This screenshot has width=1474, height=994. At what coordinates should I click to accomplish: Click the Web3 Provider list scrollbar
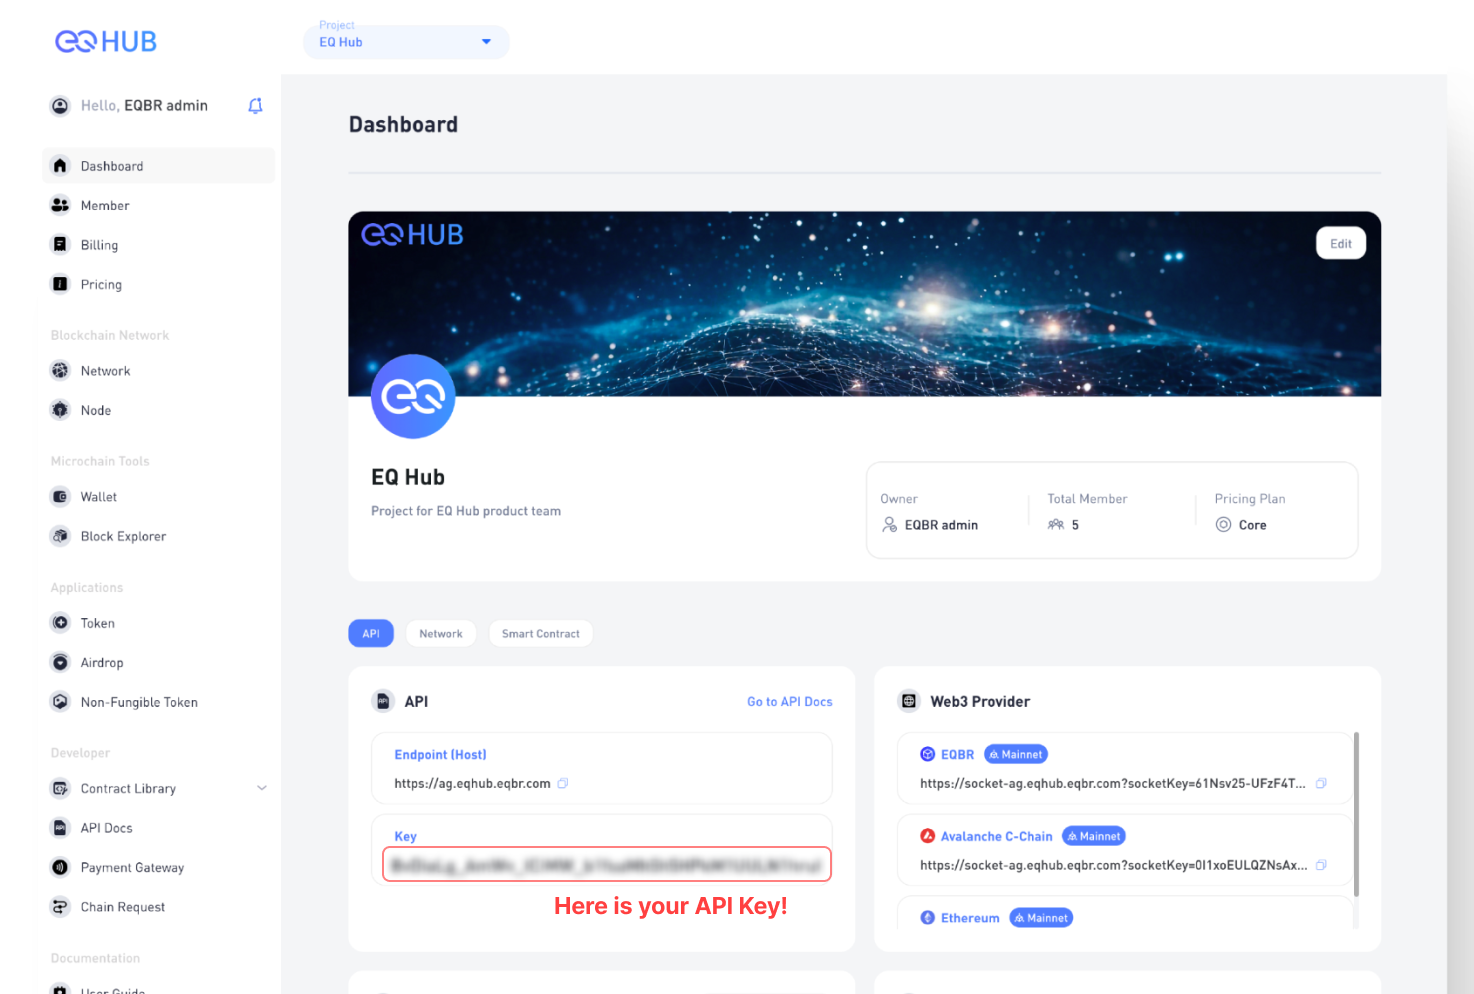tap(1356, 814)
